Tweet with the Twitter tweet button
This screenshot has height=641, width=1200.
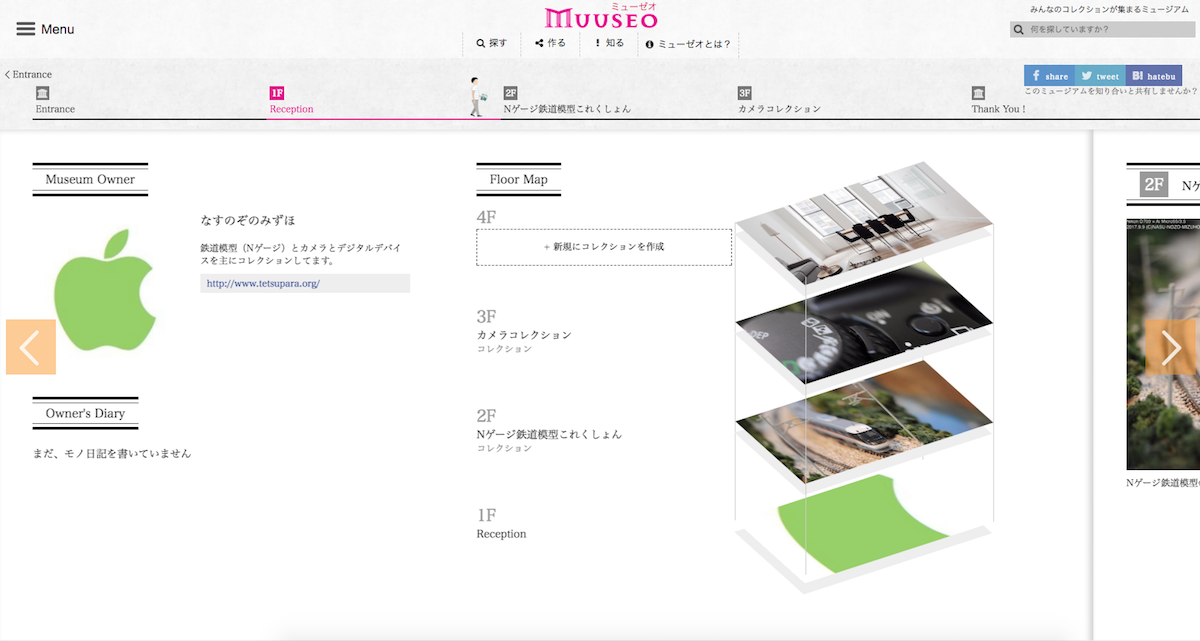[1100, 76]
